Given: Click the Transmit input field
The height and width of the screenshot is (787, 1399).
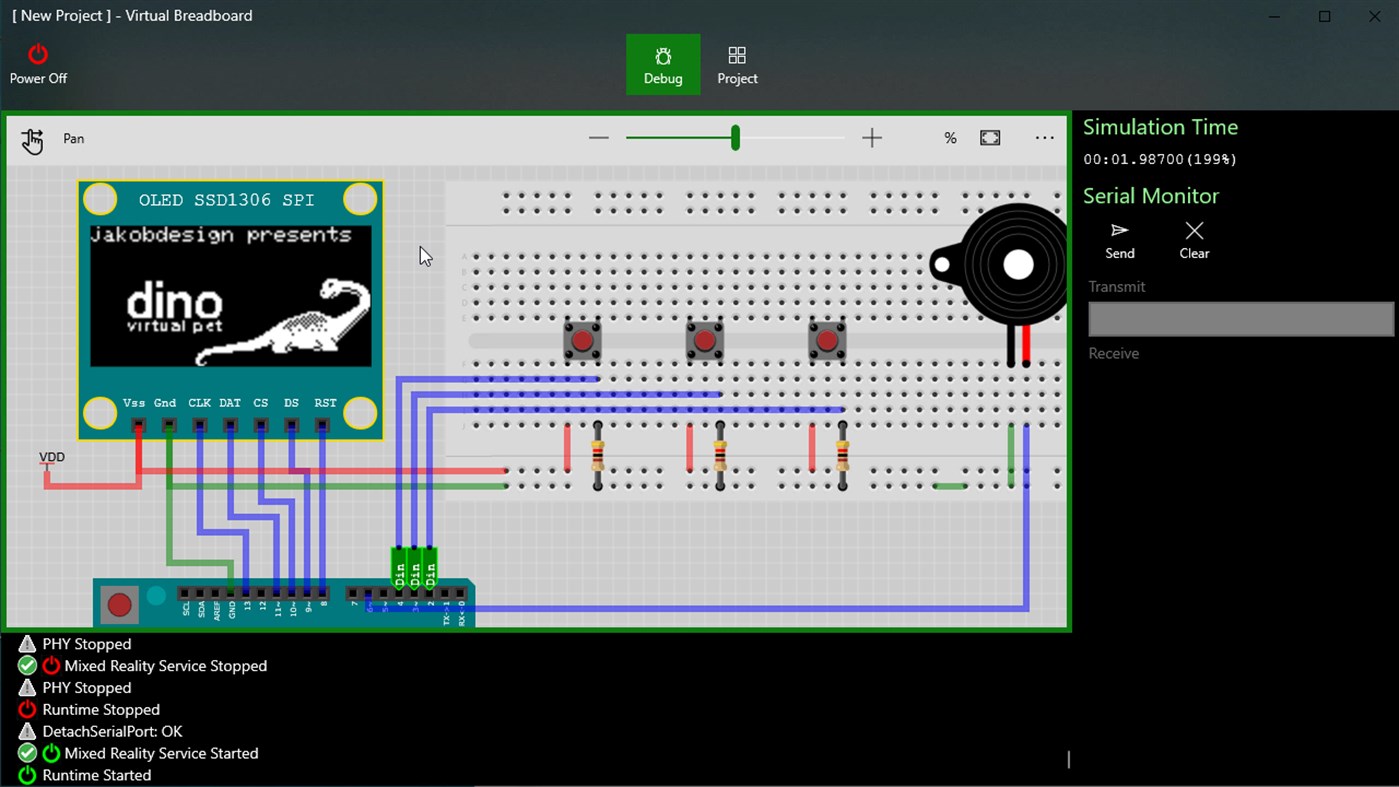Looking at the screenshot, I should pos(1240,318).
